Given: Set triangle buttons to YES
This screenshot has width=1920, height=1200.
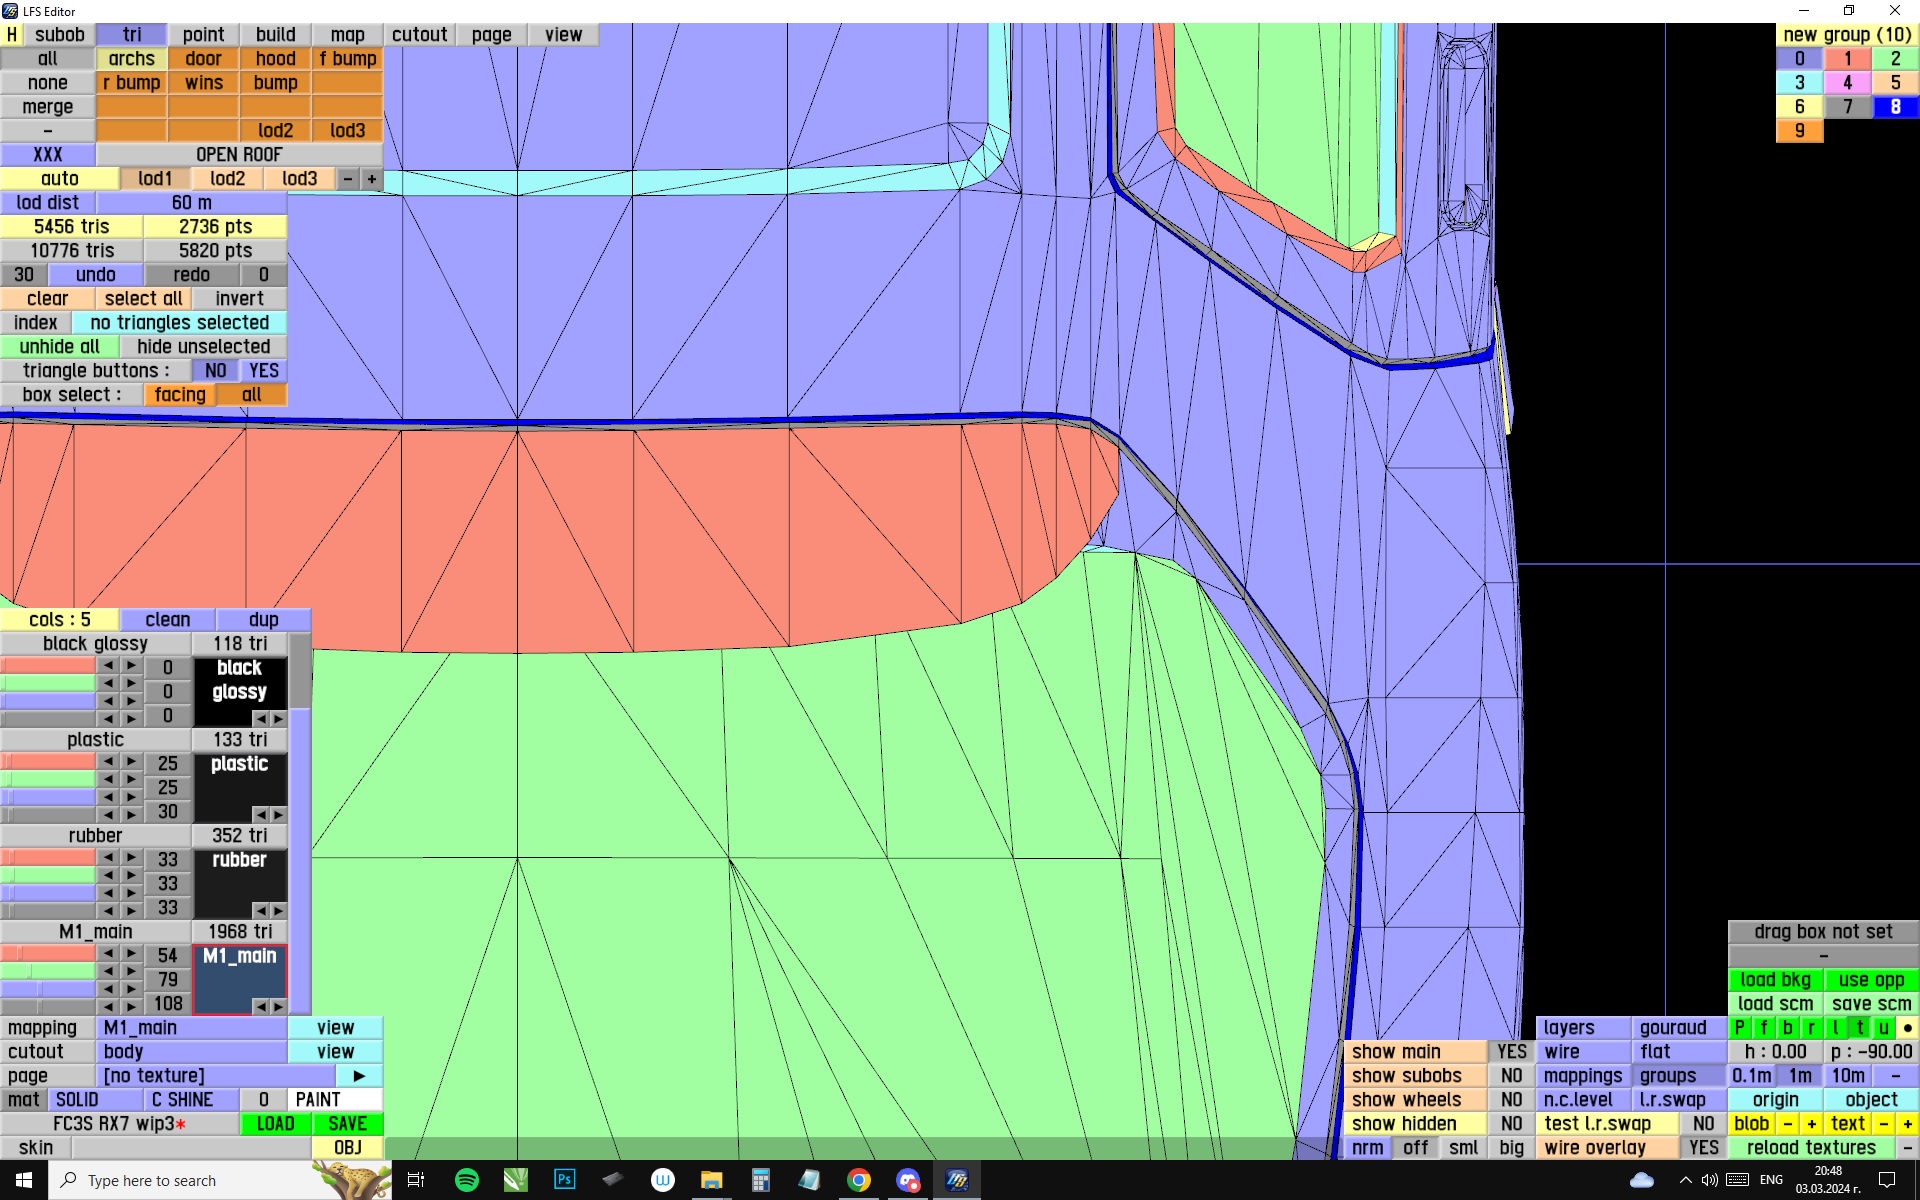Looking at the screenshot, I should tap(263, 371).
